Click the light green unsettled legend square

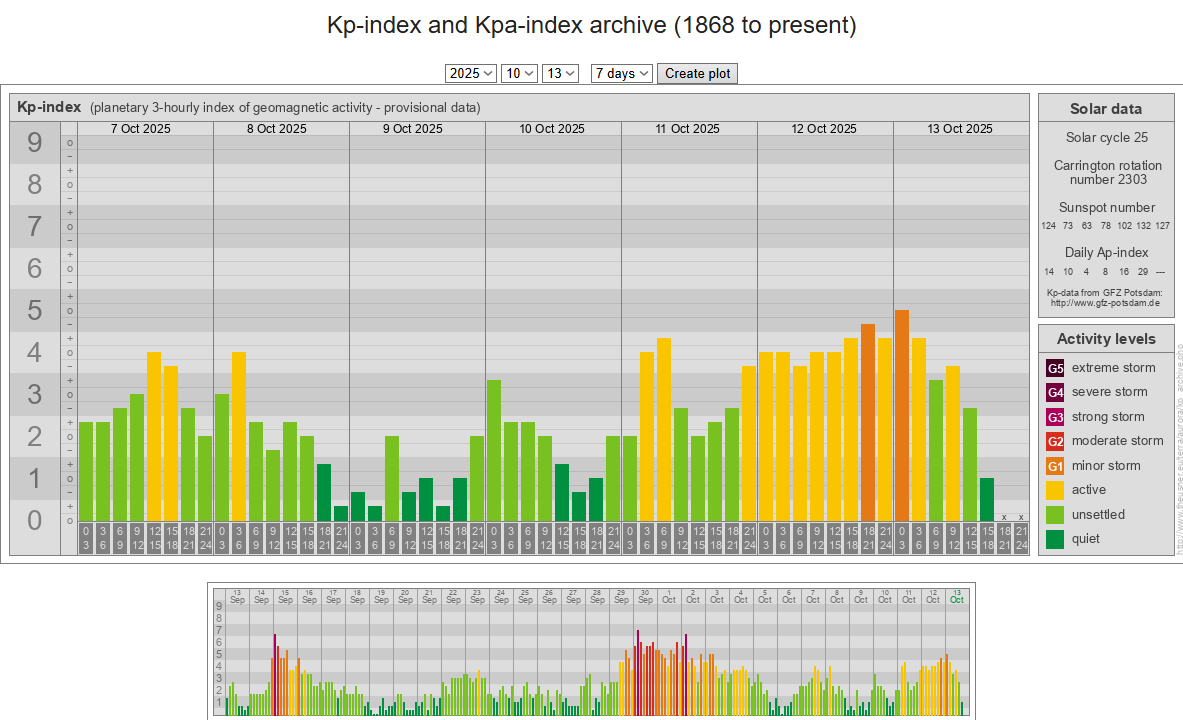(1055, 515)
